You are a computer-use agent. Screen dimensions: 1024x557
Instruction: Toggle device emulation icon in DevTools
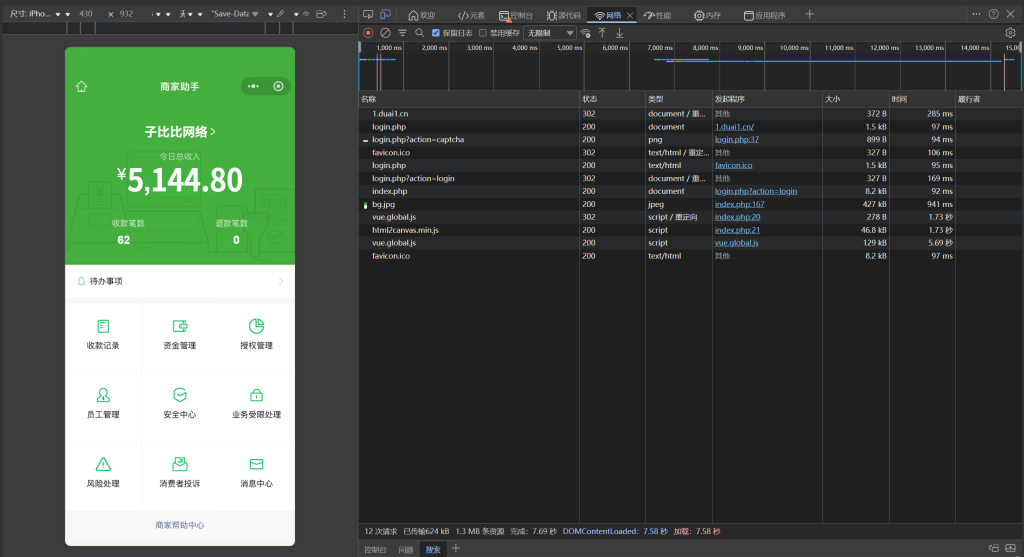(385, 15)
